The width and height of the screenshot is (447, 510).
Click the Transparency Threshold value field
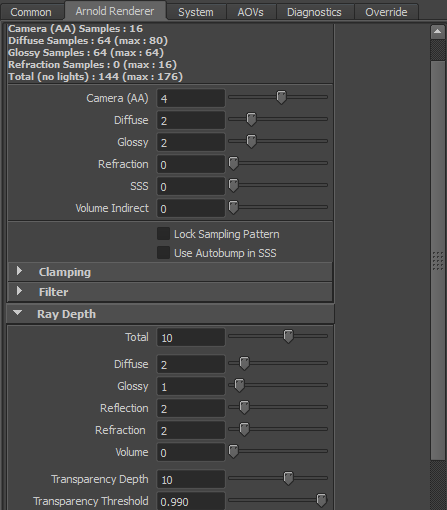tap(191, 501)
